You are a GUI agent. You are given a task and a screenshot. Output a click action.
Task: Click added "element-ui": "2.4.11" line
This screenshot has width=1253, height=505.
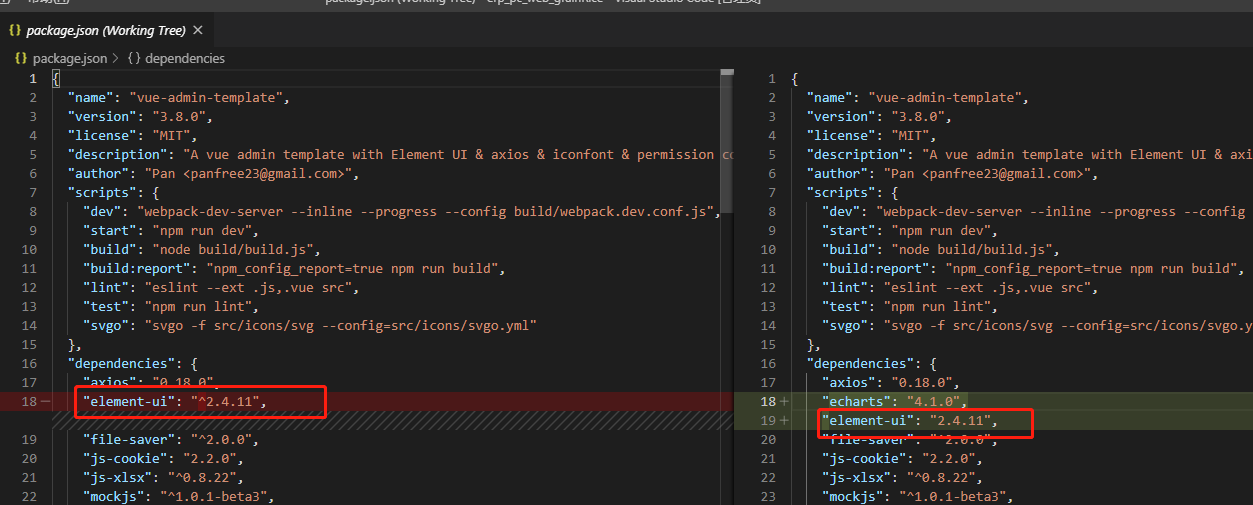tap(911, 421)
